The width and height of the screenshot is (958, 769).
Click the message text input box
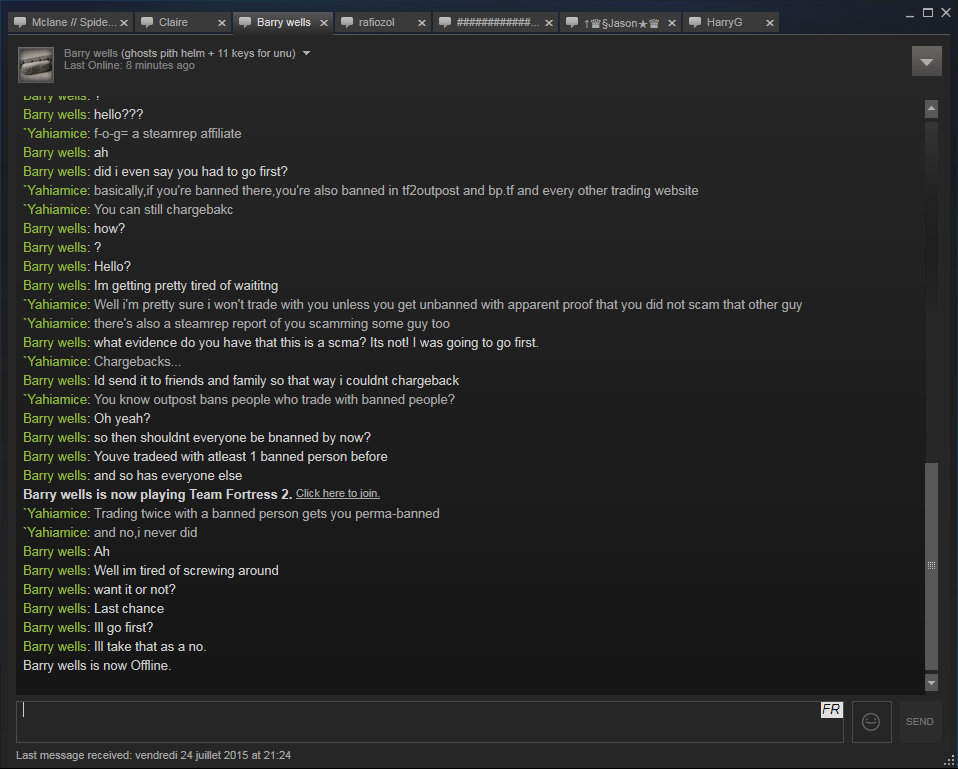coord(430,721)
